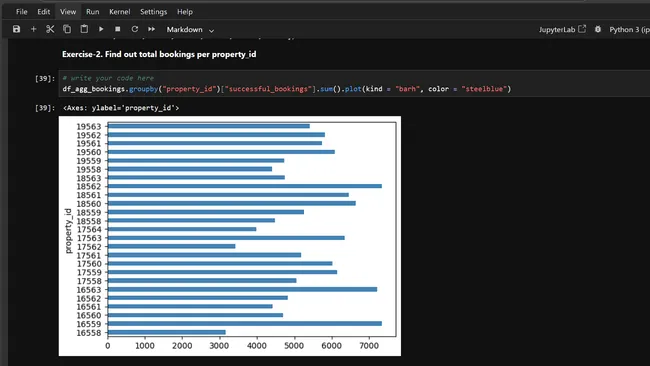650x366 pixels.
Task: Paste cell from clipboard
Action: point(84,29)
